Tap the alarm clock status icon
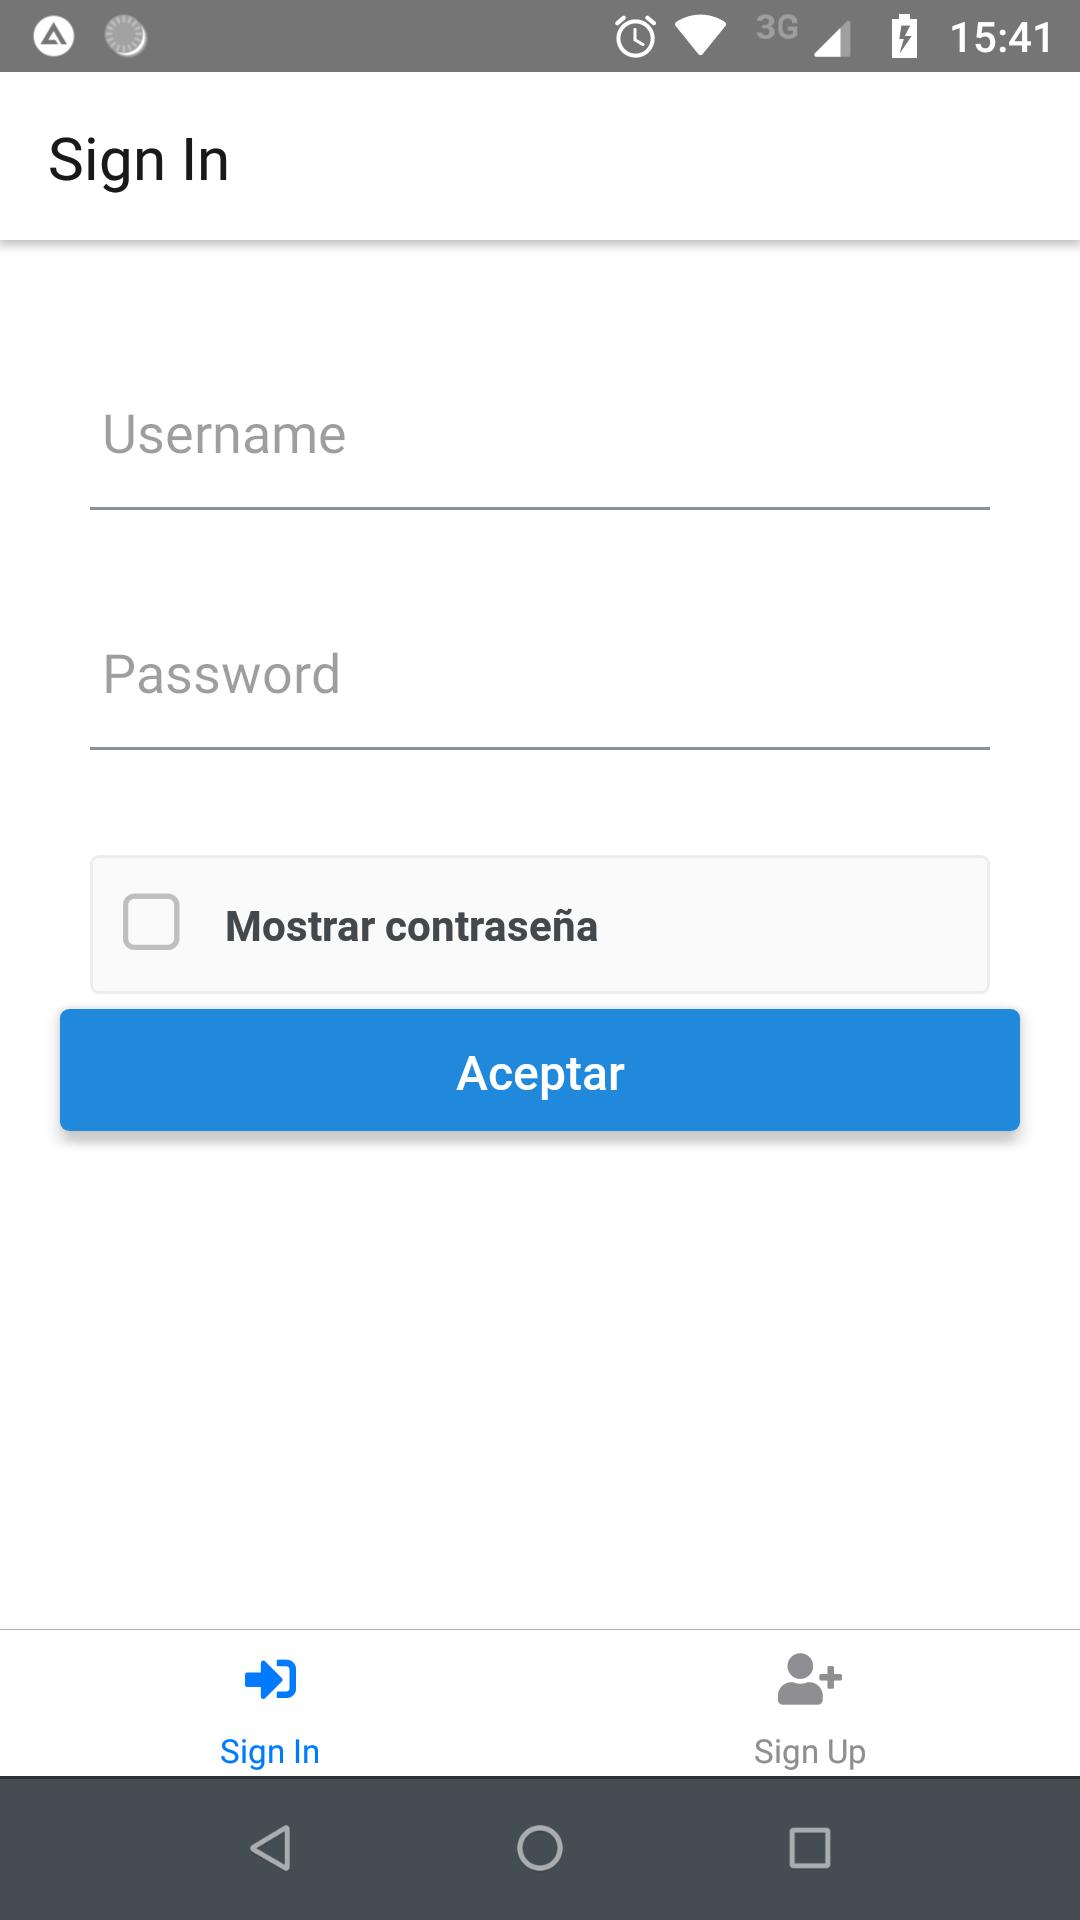Image resolution: width=1080 pixels, height=1920 pixels. pos(635,37)
